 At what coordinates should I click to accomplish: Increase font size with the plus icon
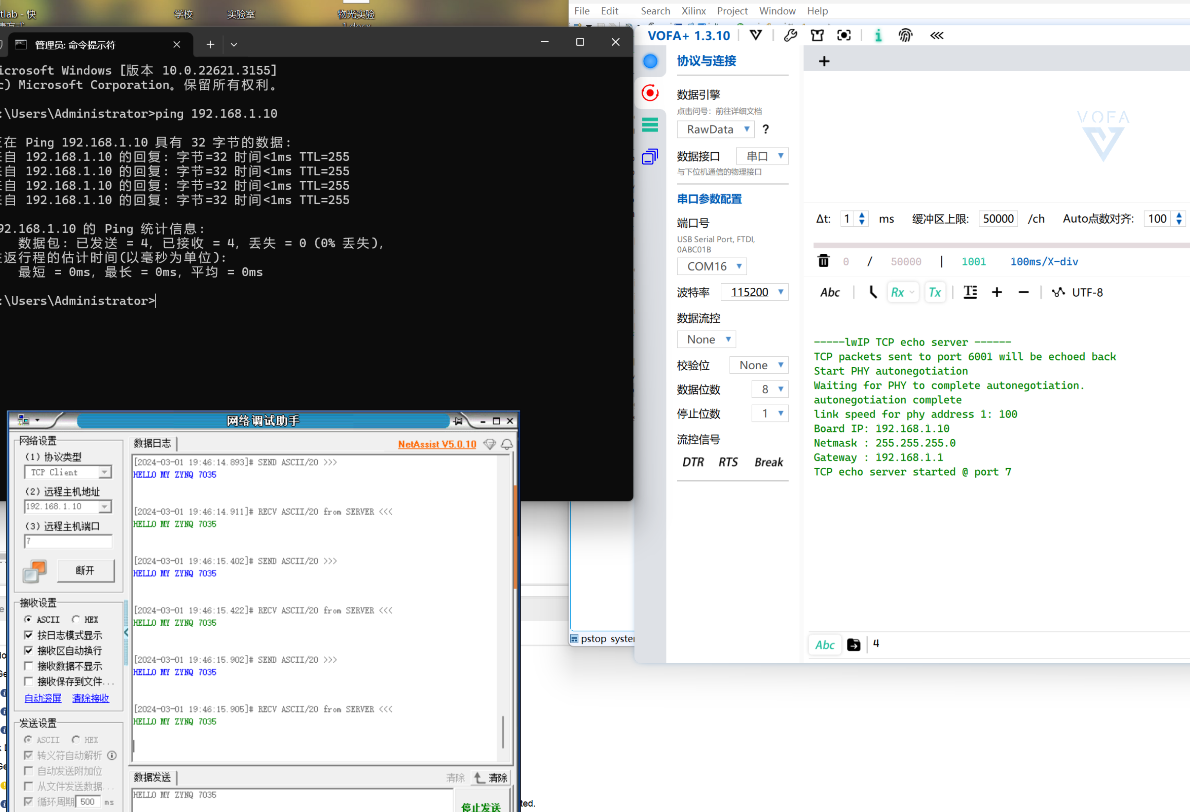[997, 292]
